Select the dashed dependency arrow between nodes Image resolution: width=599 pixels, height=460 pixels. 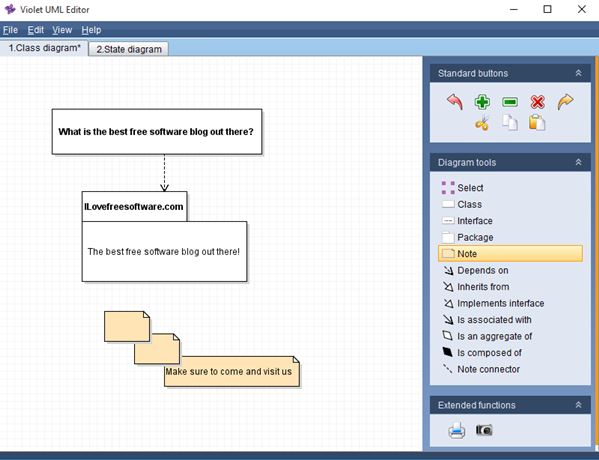[x=164, y=173]
